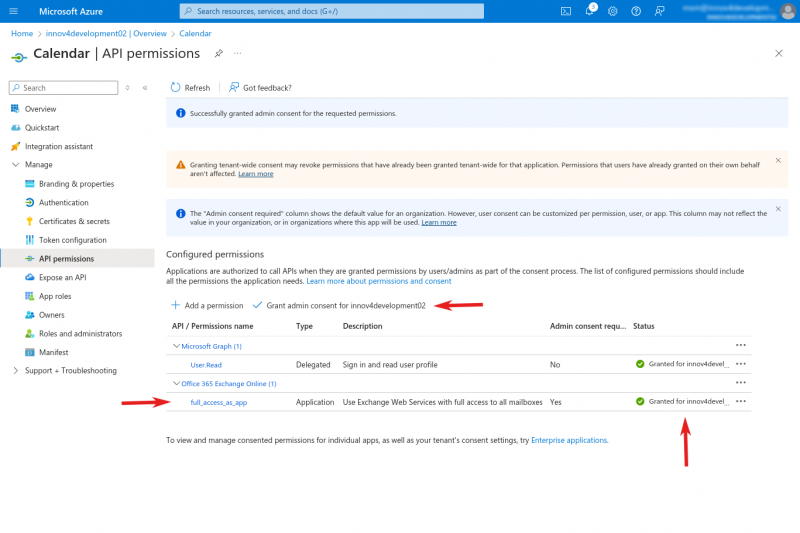Click Home breadcrumb
Image resolution: width=800 pixels, height=533 pixels.
pos(22,34)
